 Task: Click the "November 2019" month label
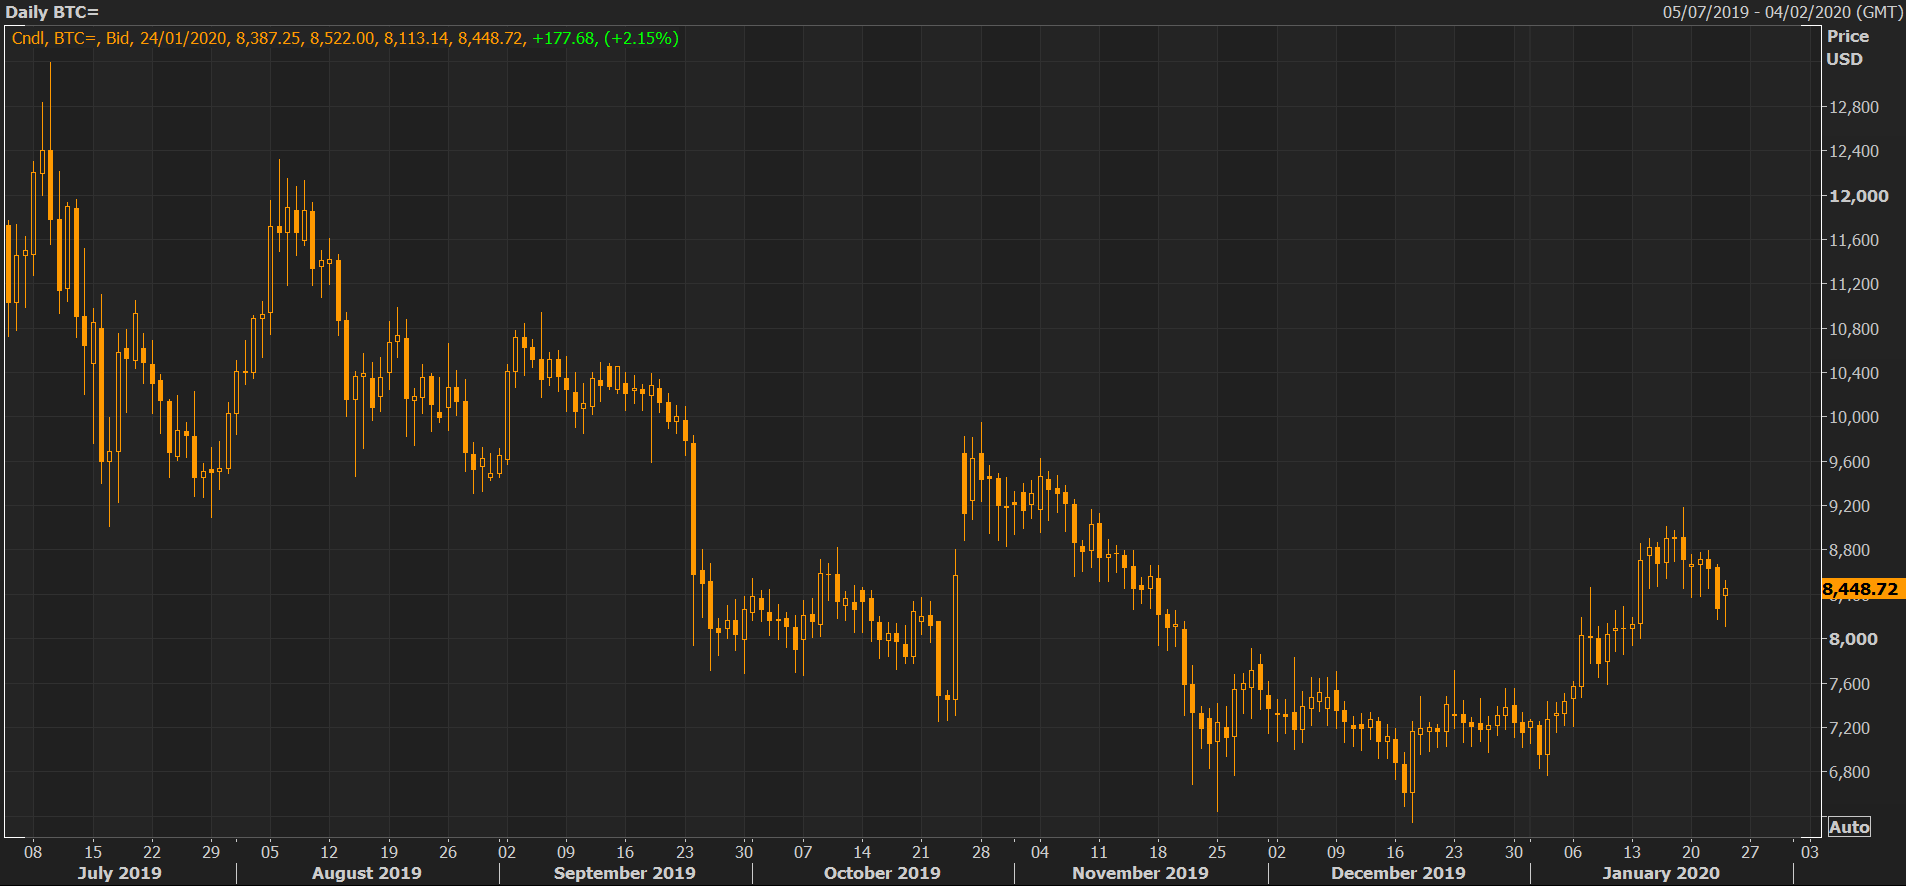pyautogui.click(x=1140, y=873)
